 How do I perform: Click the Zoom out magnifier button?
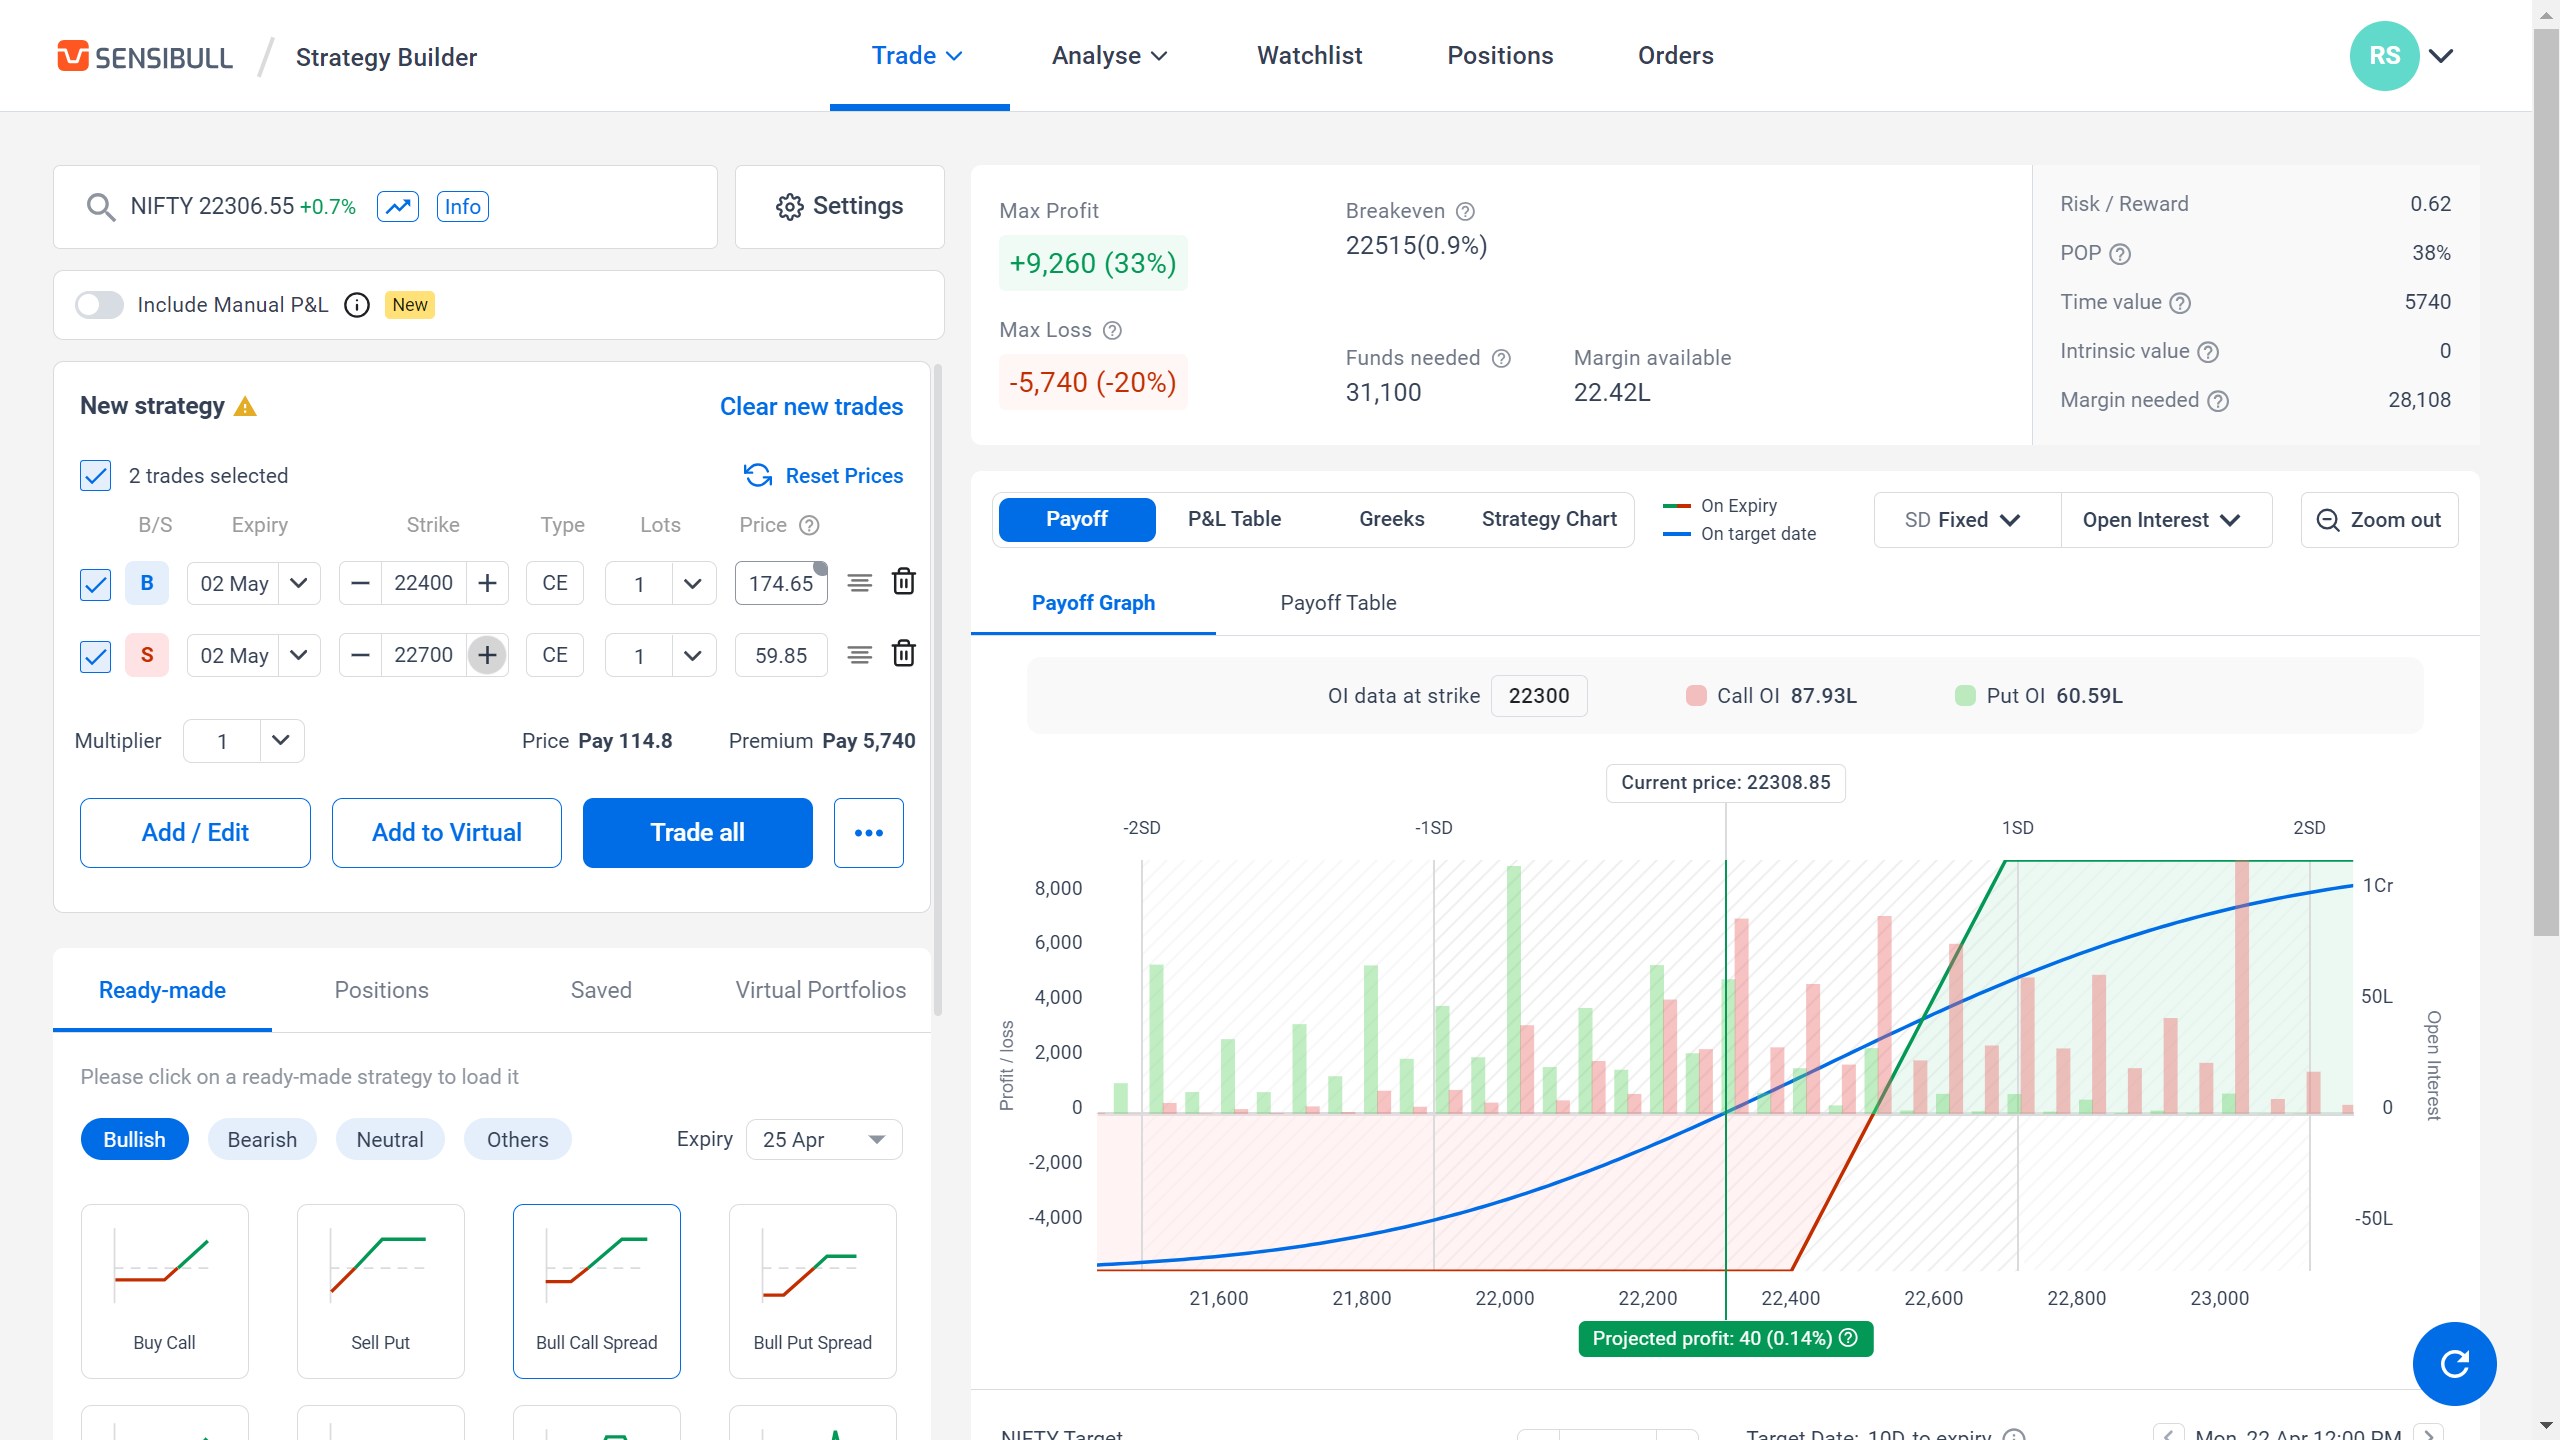tap(2379, 520)
